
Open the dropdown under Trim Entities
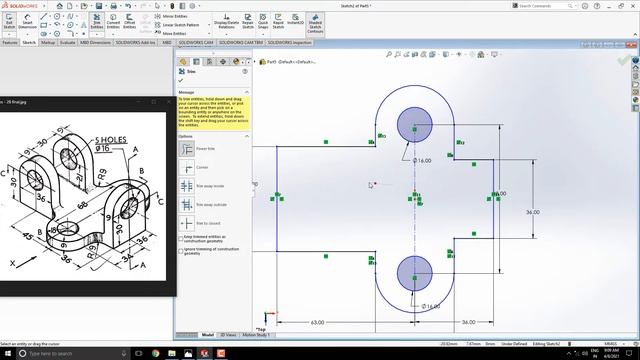tap(97, 34)
